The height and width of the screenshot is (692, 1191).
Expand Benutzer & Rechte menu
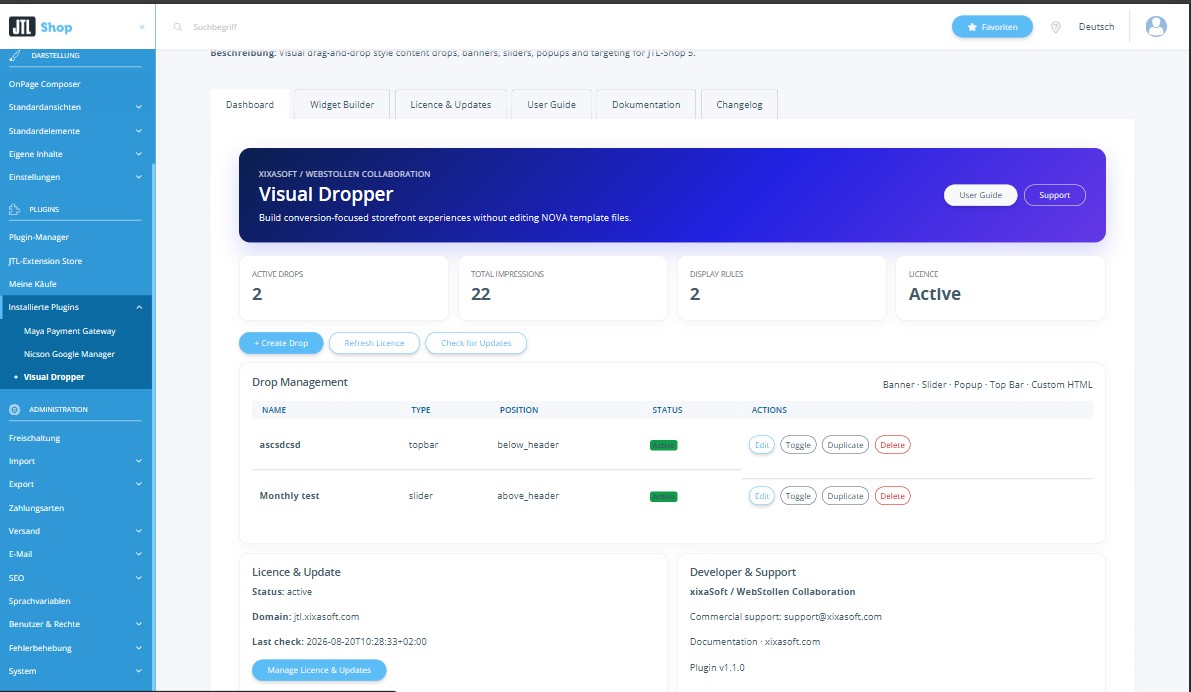[75, 624]
